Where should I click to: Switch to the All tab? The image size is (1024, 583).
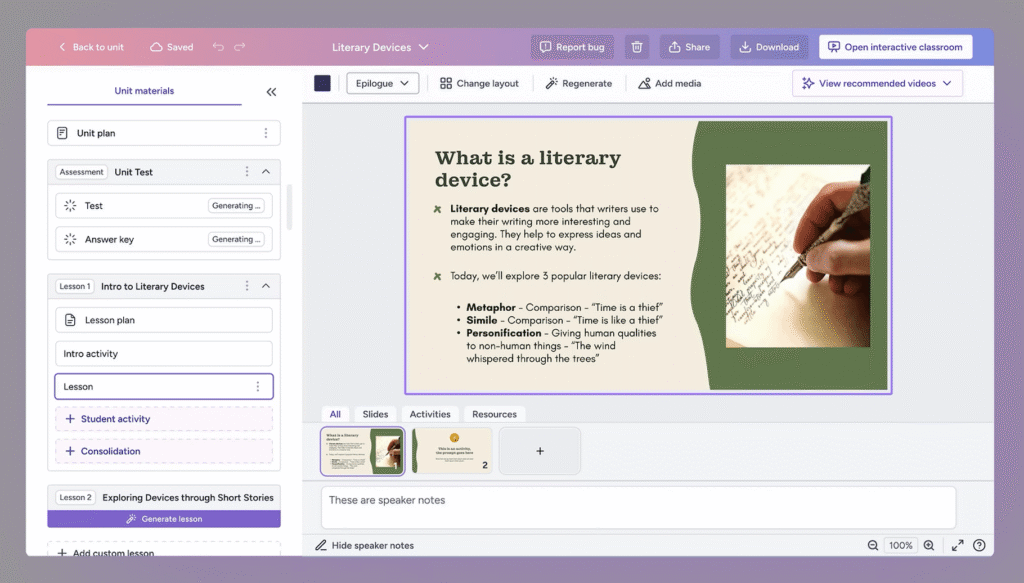(335, 414)
